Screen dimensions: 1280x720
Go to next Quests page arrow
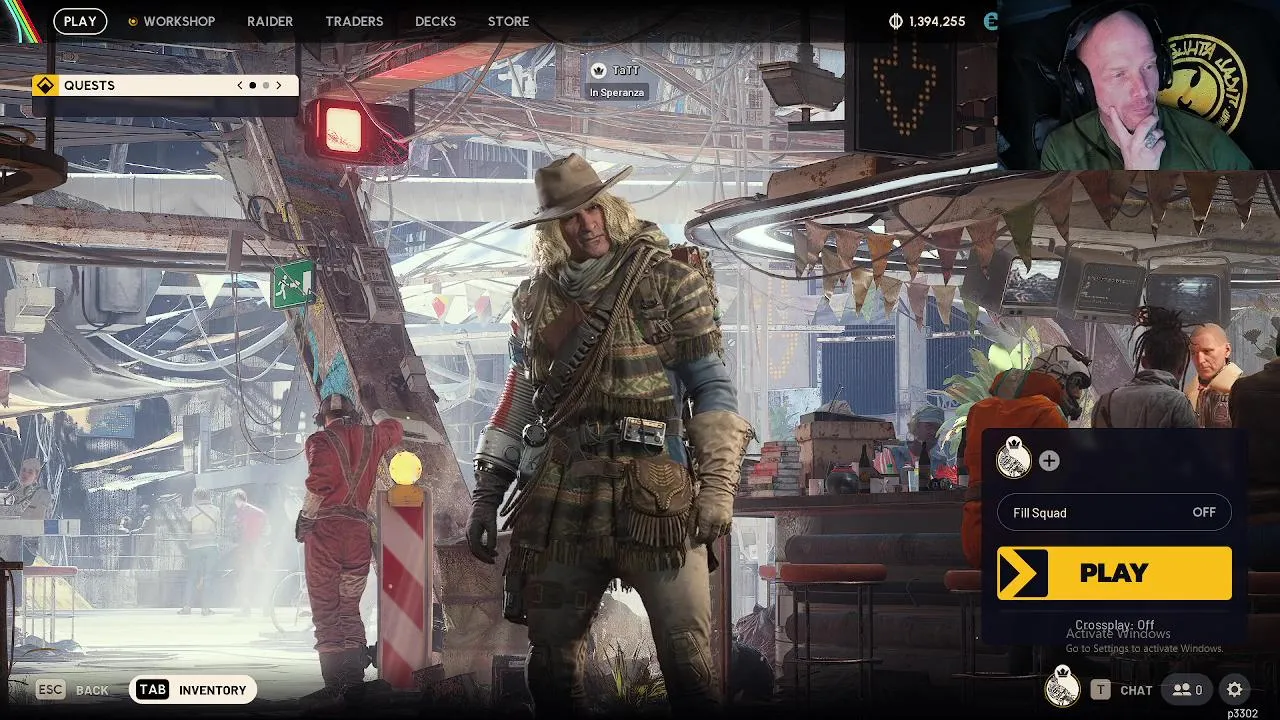click(279, 85)
